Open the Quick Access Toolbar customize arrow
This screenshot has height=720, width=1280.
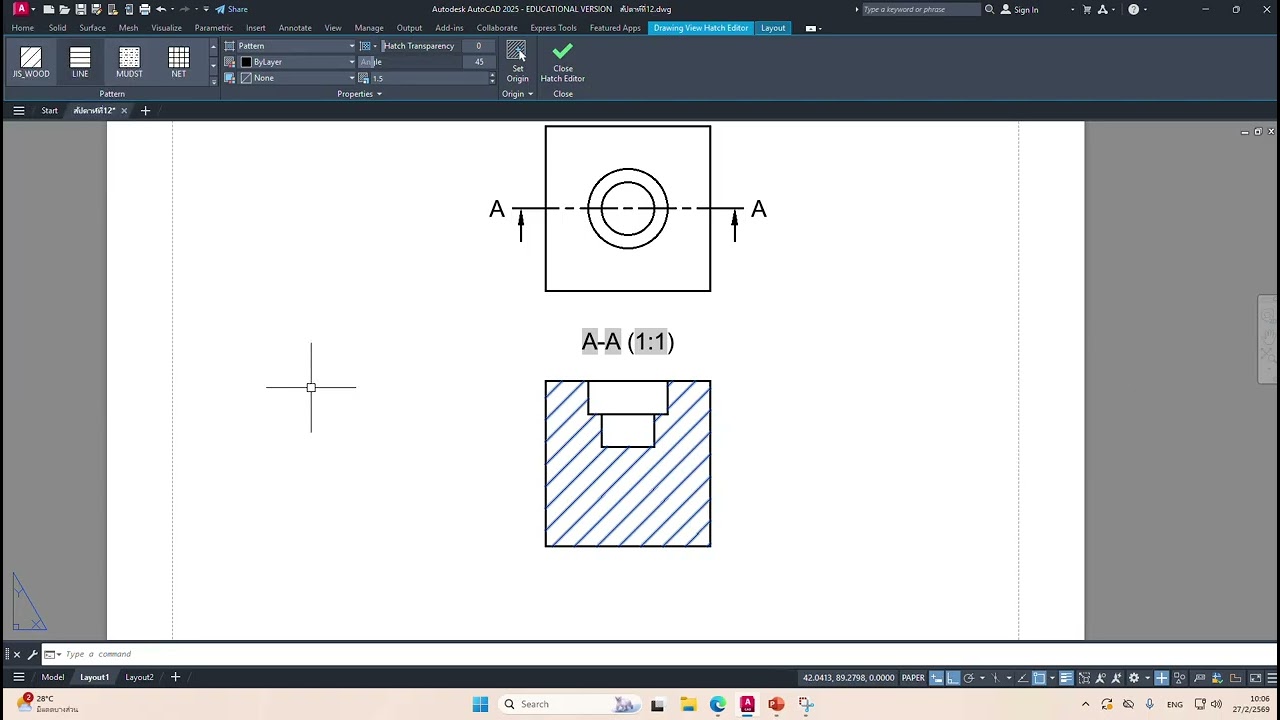206,9
